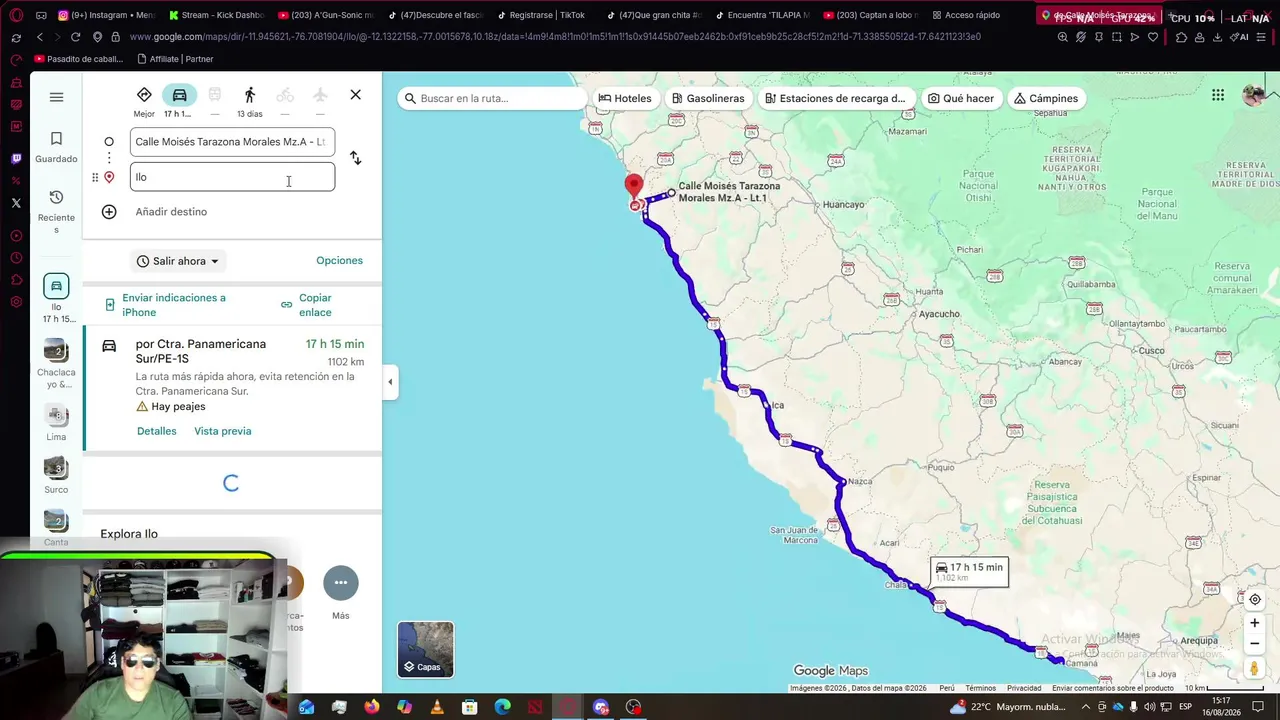The height and width of the screenshot is (720, 1280).
Task: Click the destination field Ilo
Action: tap(232, 177)
